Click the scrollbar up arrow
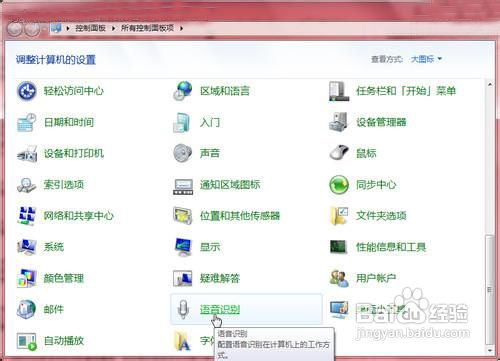This screenshot has height=361, width=500. (x=490, y=84)
